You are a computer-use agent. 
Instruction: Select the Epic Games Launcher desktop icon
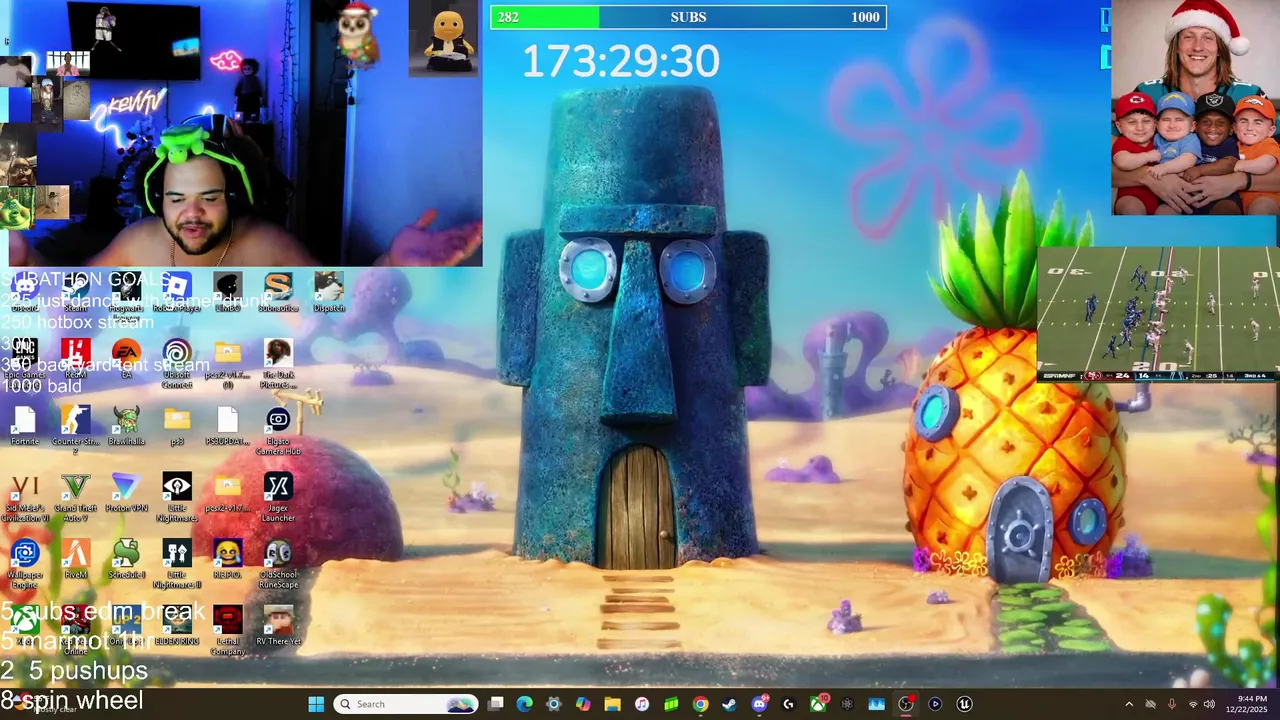point(24,360)
